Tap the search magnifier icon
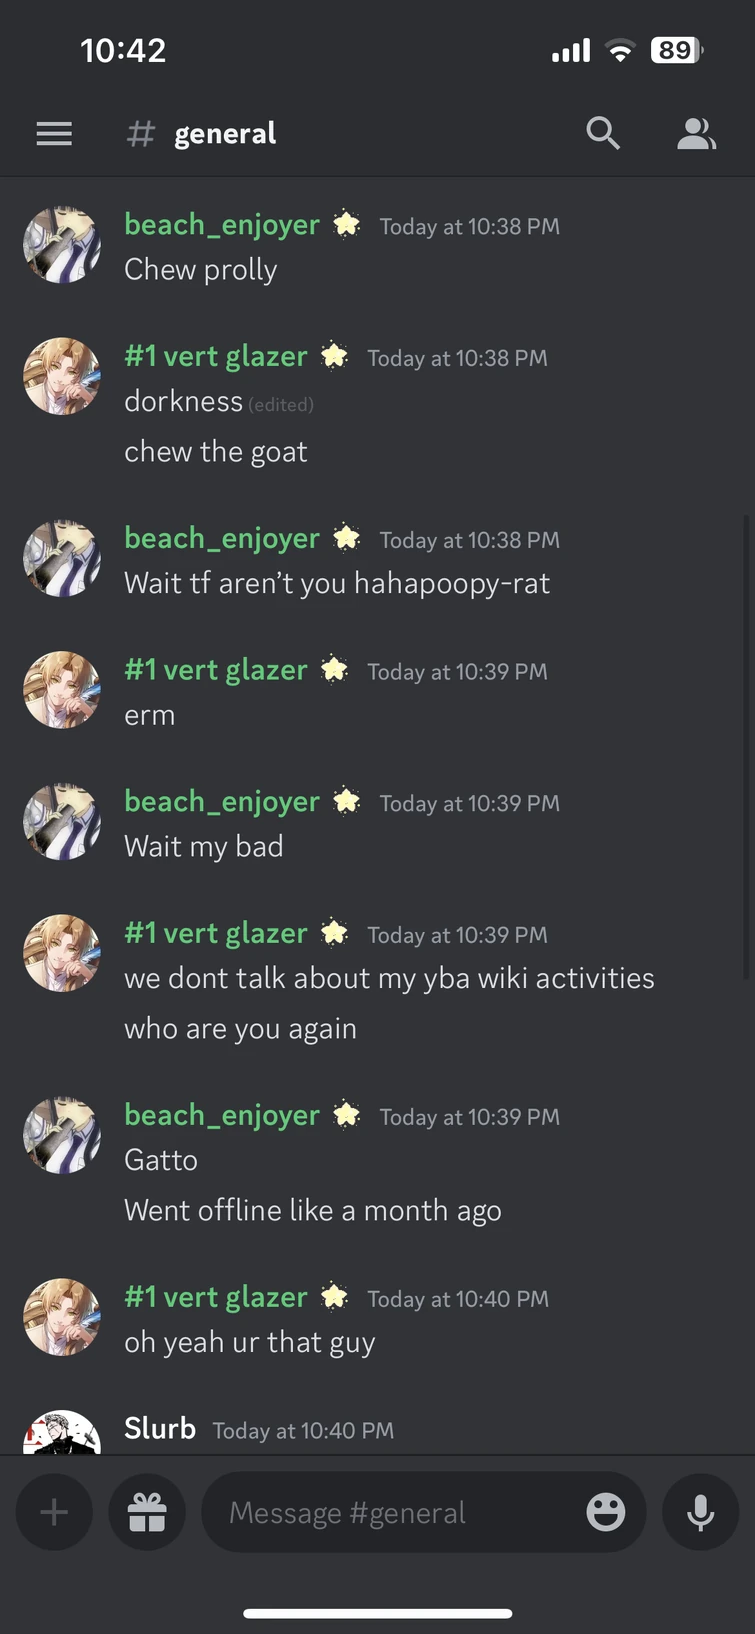755x1634 pixels. (603, 133)
